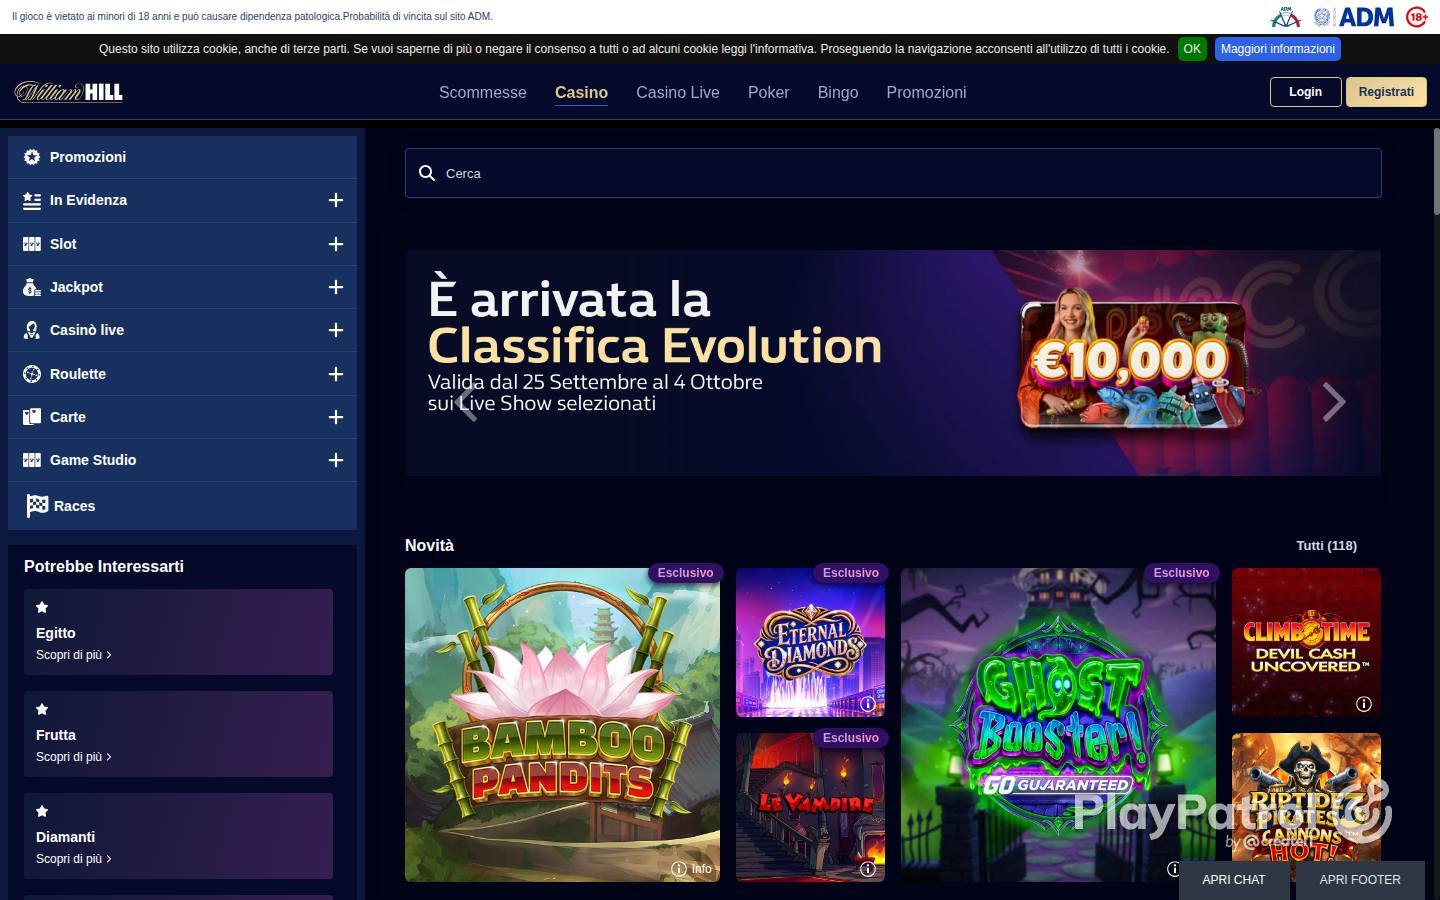Open the Eternal Diamonds game
1440x900 pixels.
coord(810,643)
